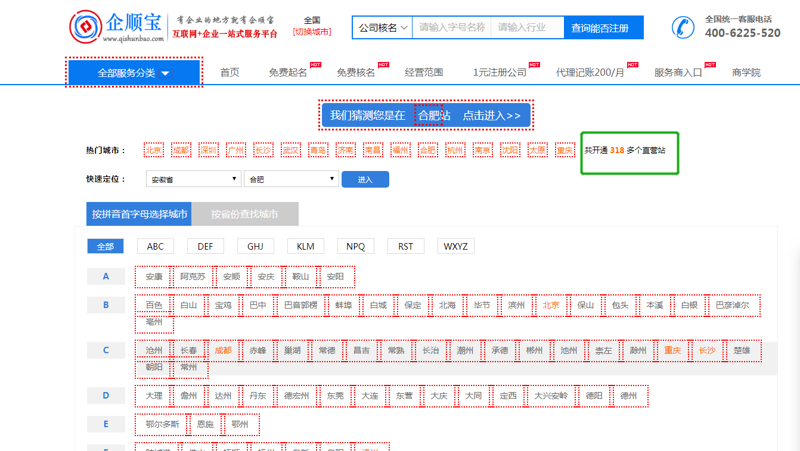
Task: Open 免费起名 in the navigation bar
Action: coord(288,73)
